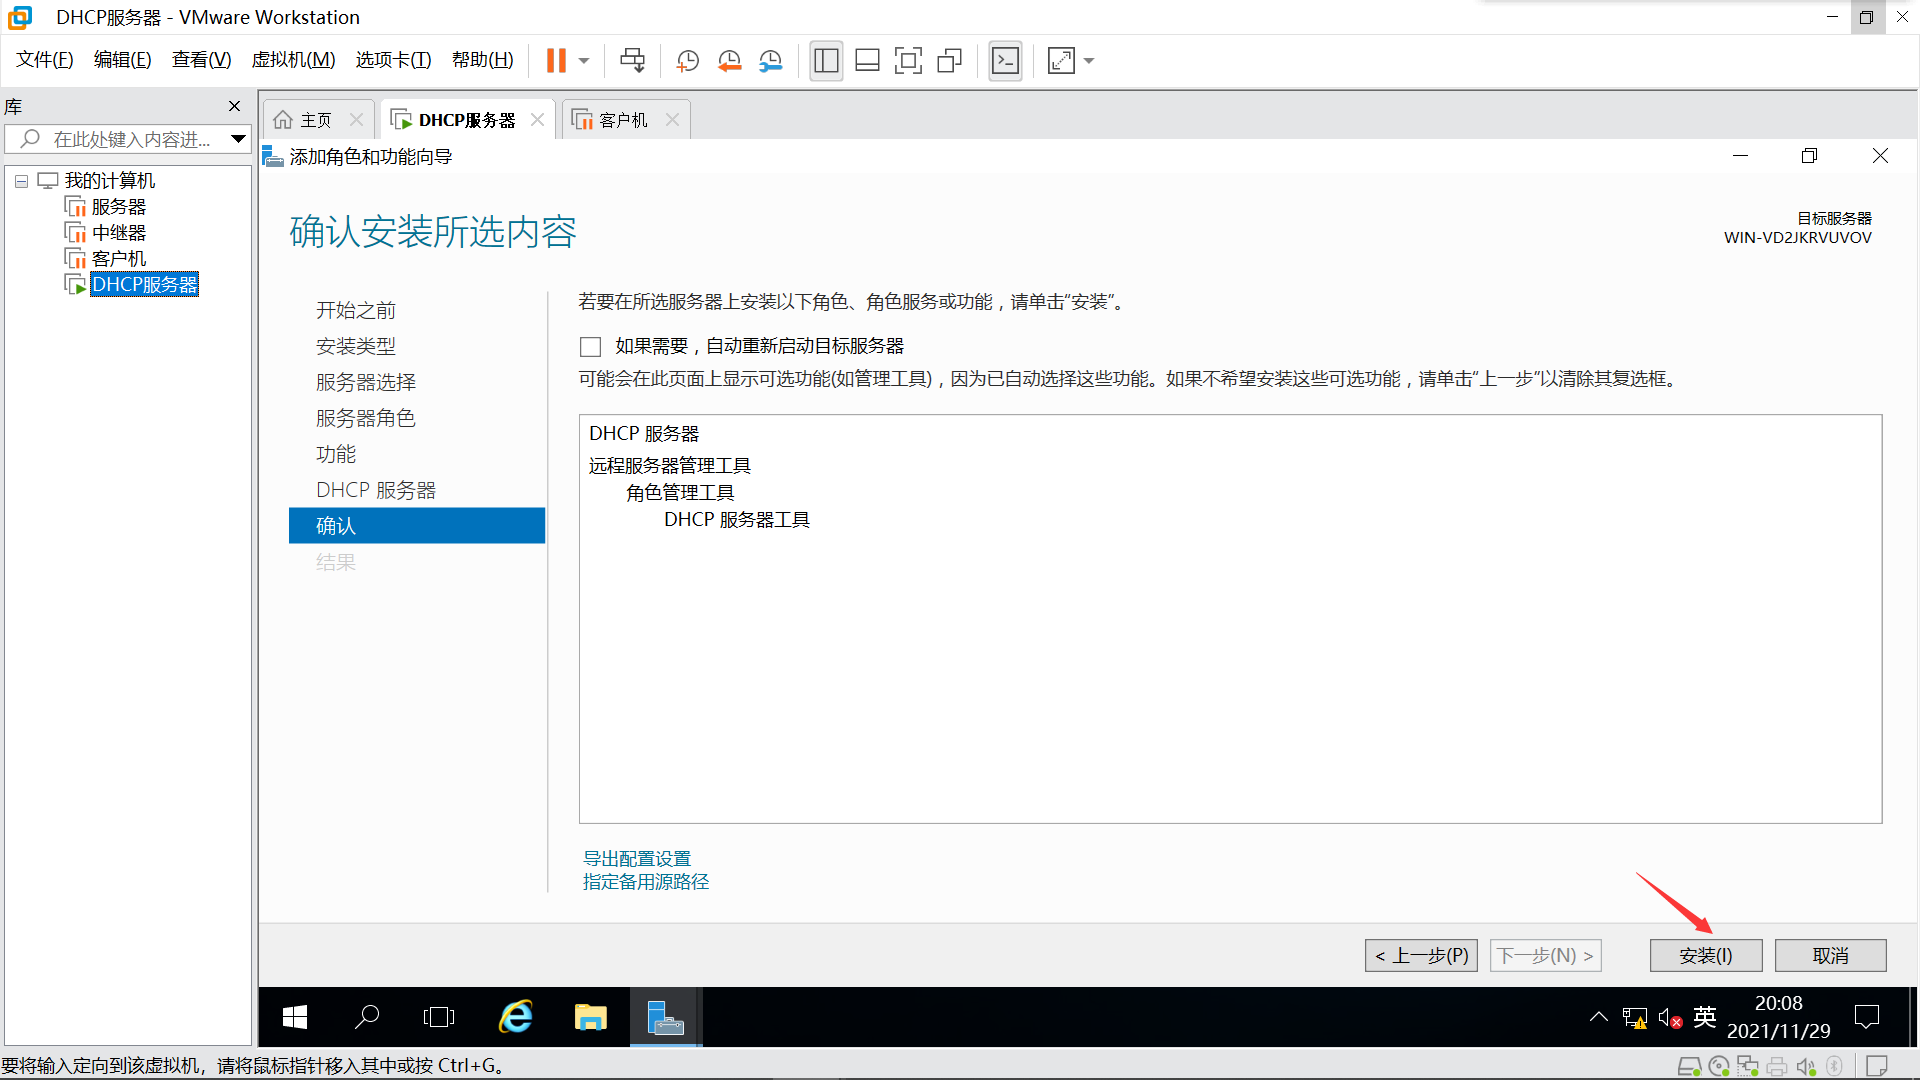Screen dimensions: 1920x1080
Task: Open the pause button dropdown arrow
Action: pyautogui.click(x=584, y=61)
